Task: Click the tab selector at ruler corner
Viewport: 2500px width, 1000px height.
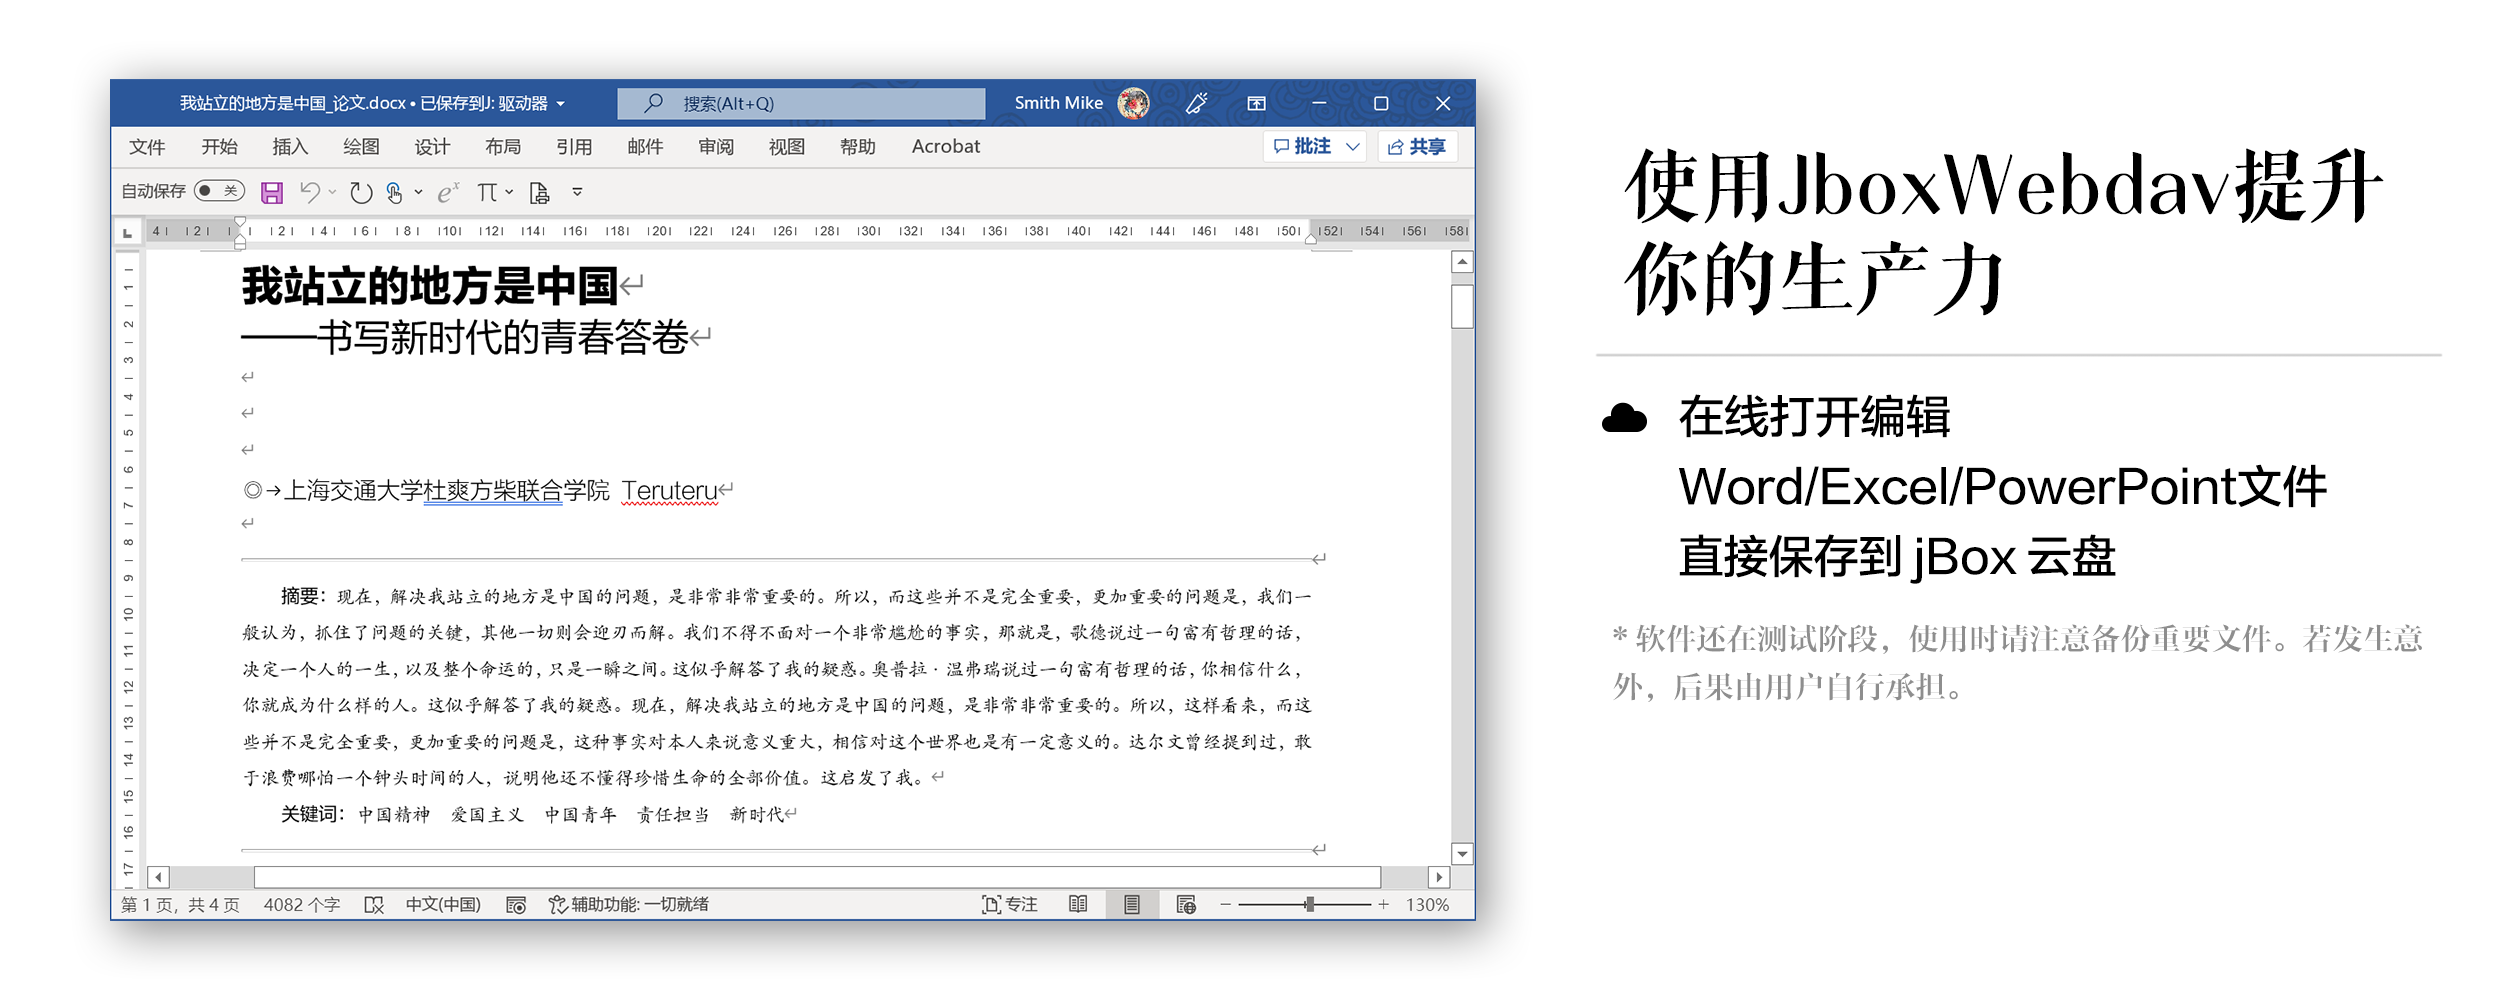Action: [x=127, y=233]
